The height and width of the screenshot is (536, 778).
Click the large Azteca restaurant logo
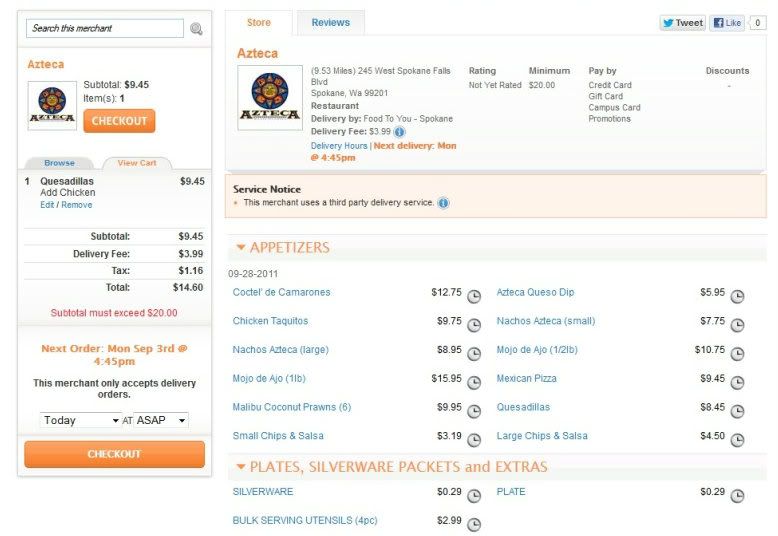pyautogui.click(x=270, y=98)
